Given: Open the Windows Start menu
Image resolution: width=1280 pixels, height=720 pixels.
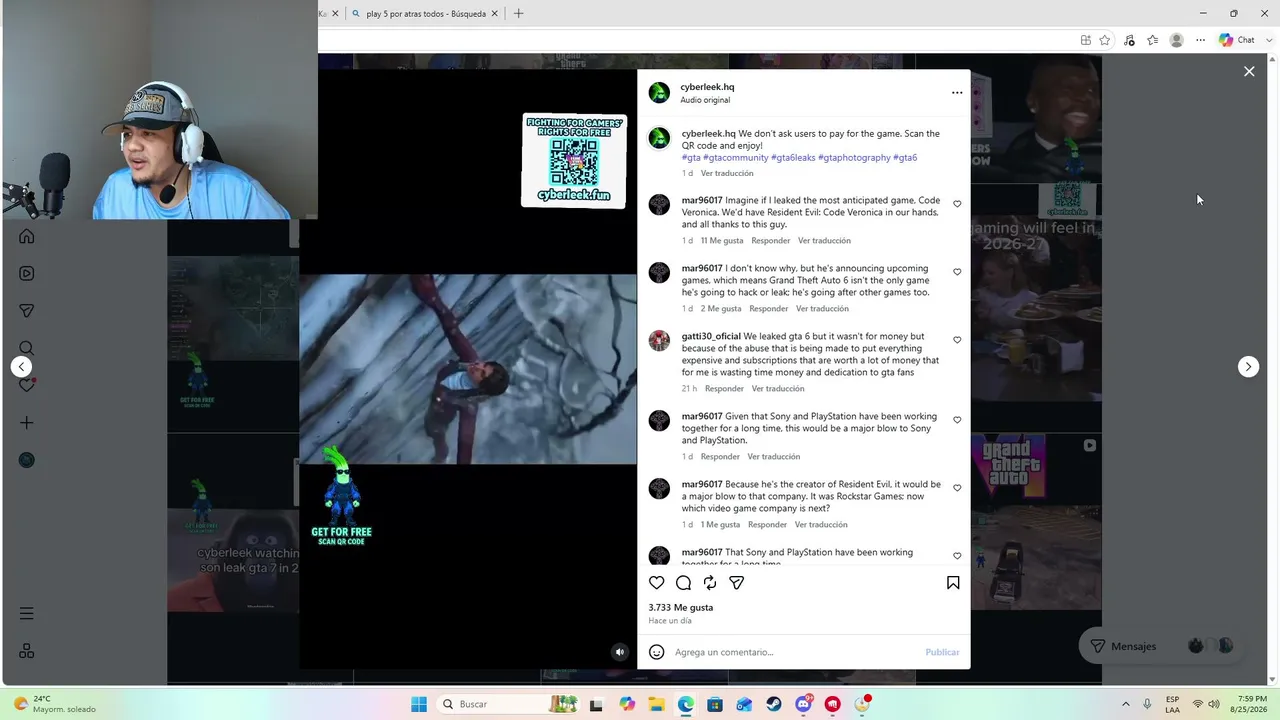Looking at the screenshot, I should coord(419,704).
